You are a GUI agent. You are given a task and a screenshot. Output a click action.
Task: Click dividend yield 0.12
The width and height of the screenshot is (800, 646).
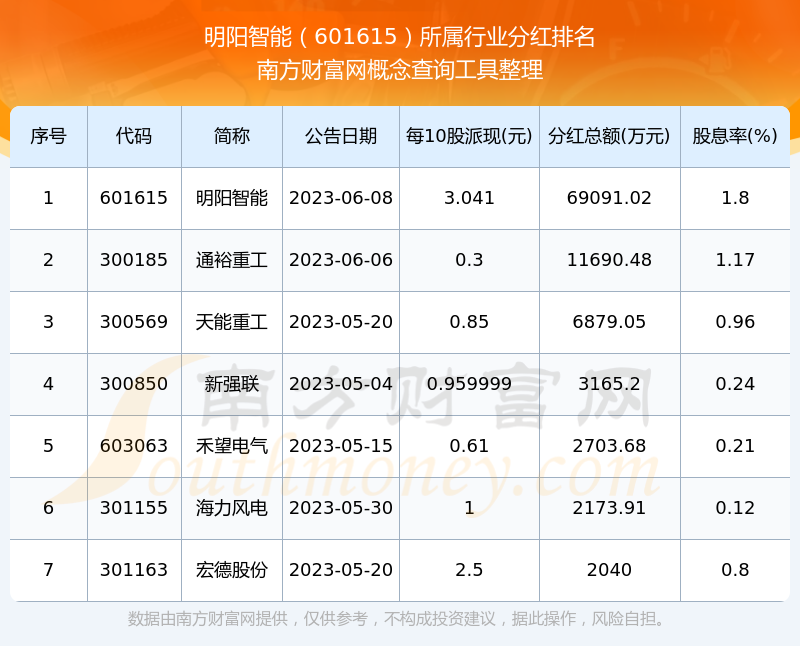click(x=735, y=508)
